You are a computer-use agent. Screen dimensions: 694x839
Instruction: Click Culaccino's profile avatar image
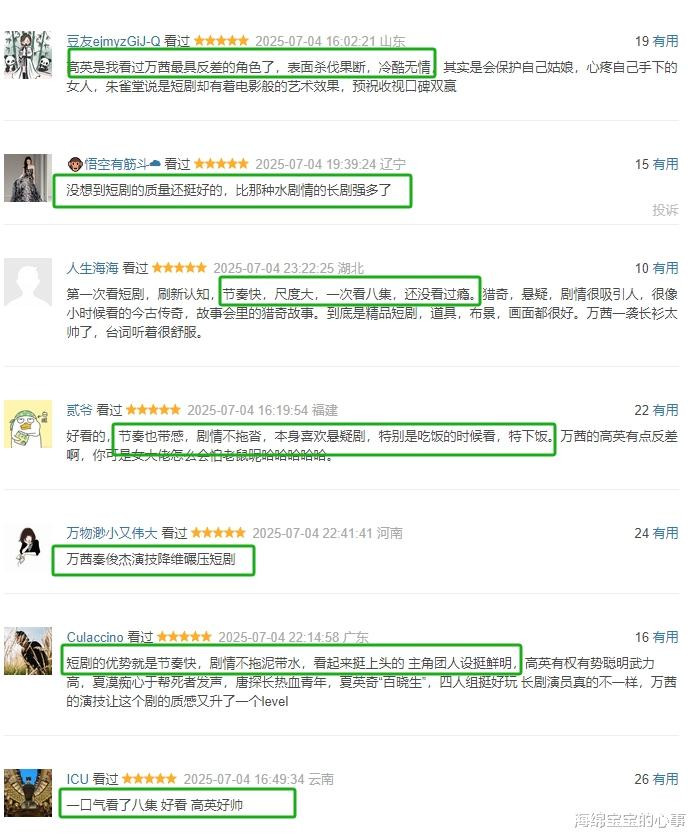click(28, 651)
